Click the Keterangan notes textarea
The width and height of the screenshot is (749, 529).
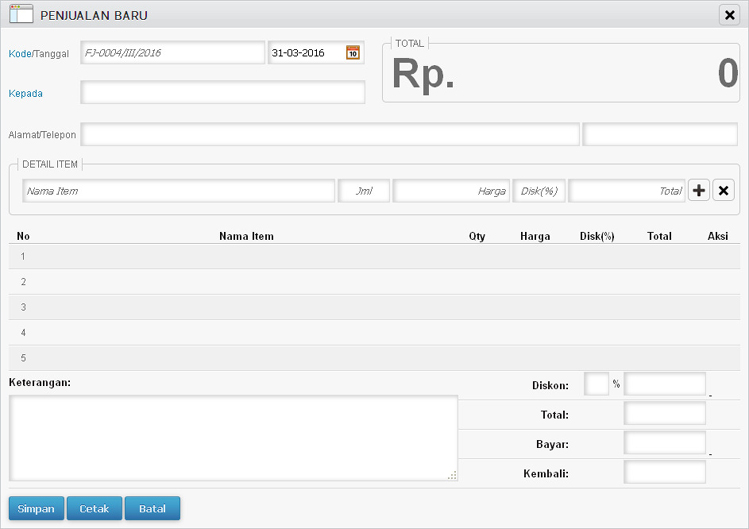point(234,438)
